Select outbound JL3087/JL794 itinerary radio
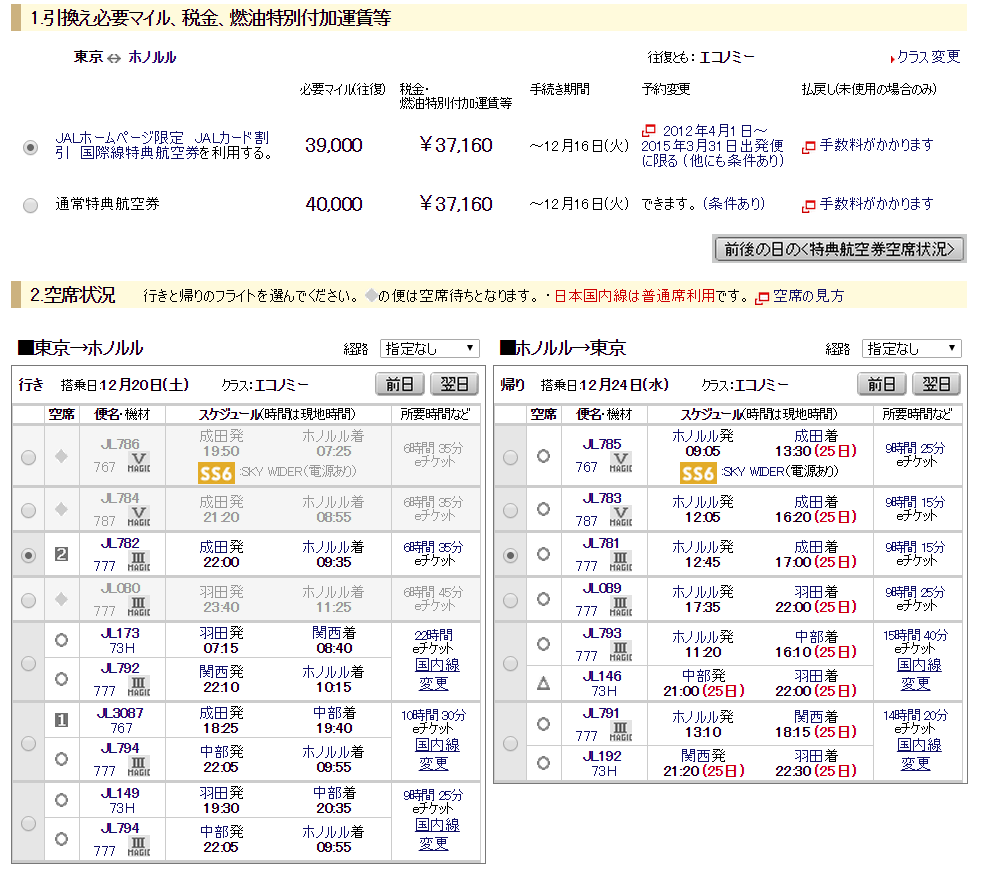The height and width of the screenshot is (873, 981). coord(28,743)
